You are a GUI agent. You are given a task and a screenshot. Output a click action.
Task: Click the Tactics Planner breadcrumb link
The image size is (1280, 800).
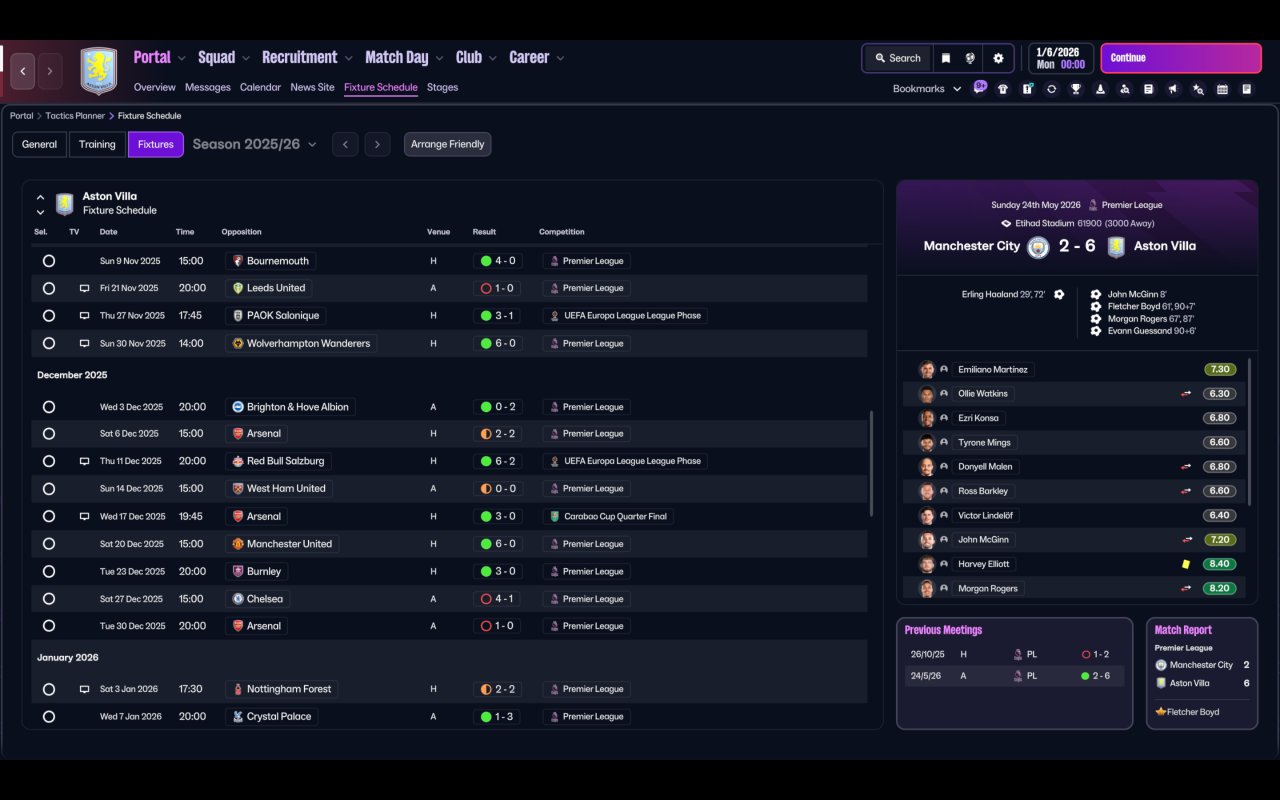point(75,116)
